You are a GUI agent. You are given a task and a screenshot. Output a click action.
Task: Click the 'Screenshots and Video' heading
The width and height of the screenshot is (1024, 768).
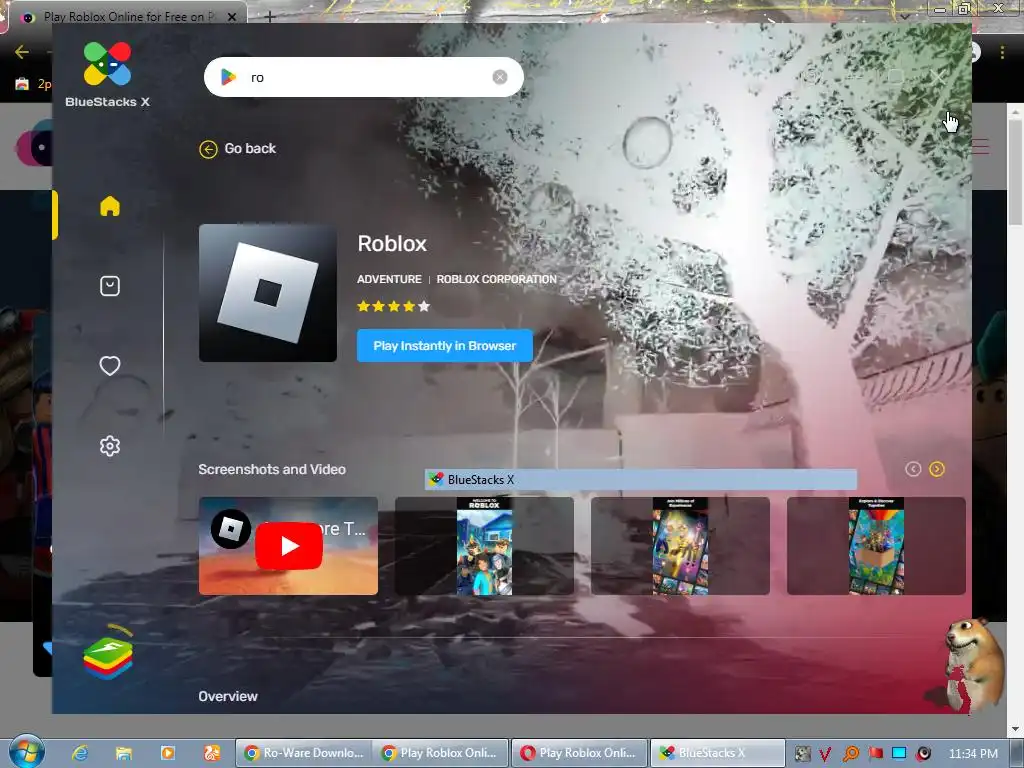[272, 469]
